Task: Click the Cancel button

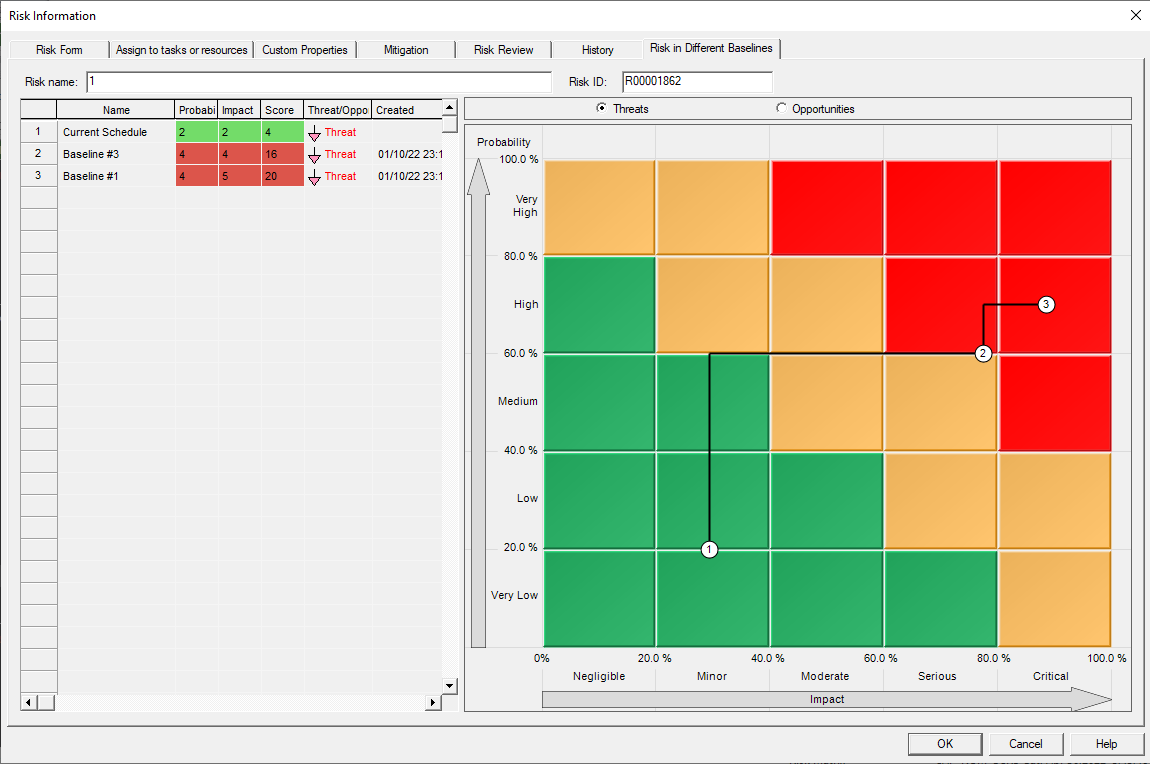Action: (1025, 743)
